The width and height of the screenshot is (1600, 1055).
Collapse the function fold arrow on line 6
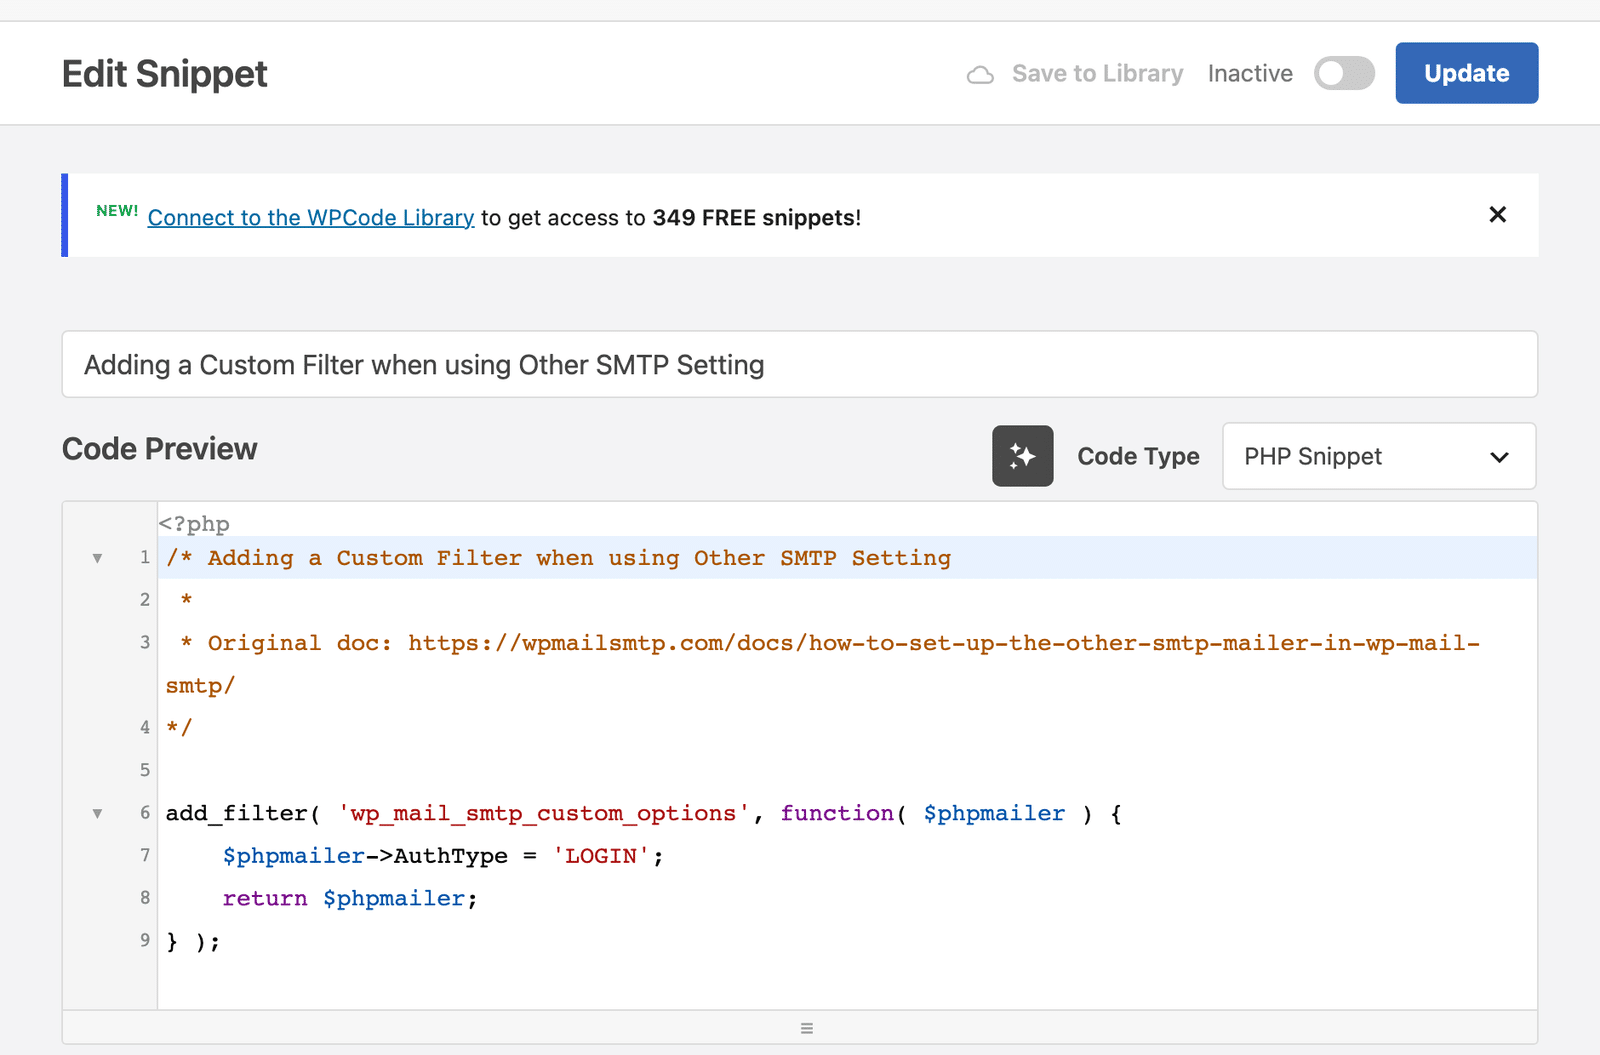97,813
